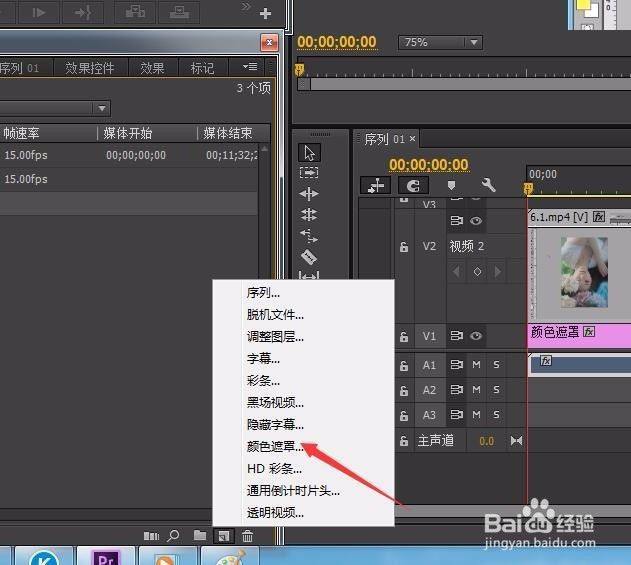Image resolution: width=631 pixels, height=565 pixels.
Task: Switch to the 标记 tab
Action: 202,68
